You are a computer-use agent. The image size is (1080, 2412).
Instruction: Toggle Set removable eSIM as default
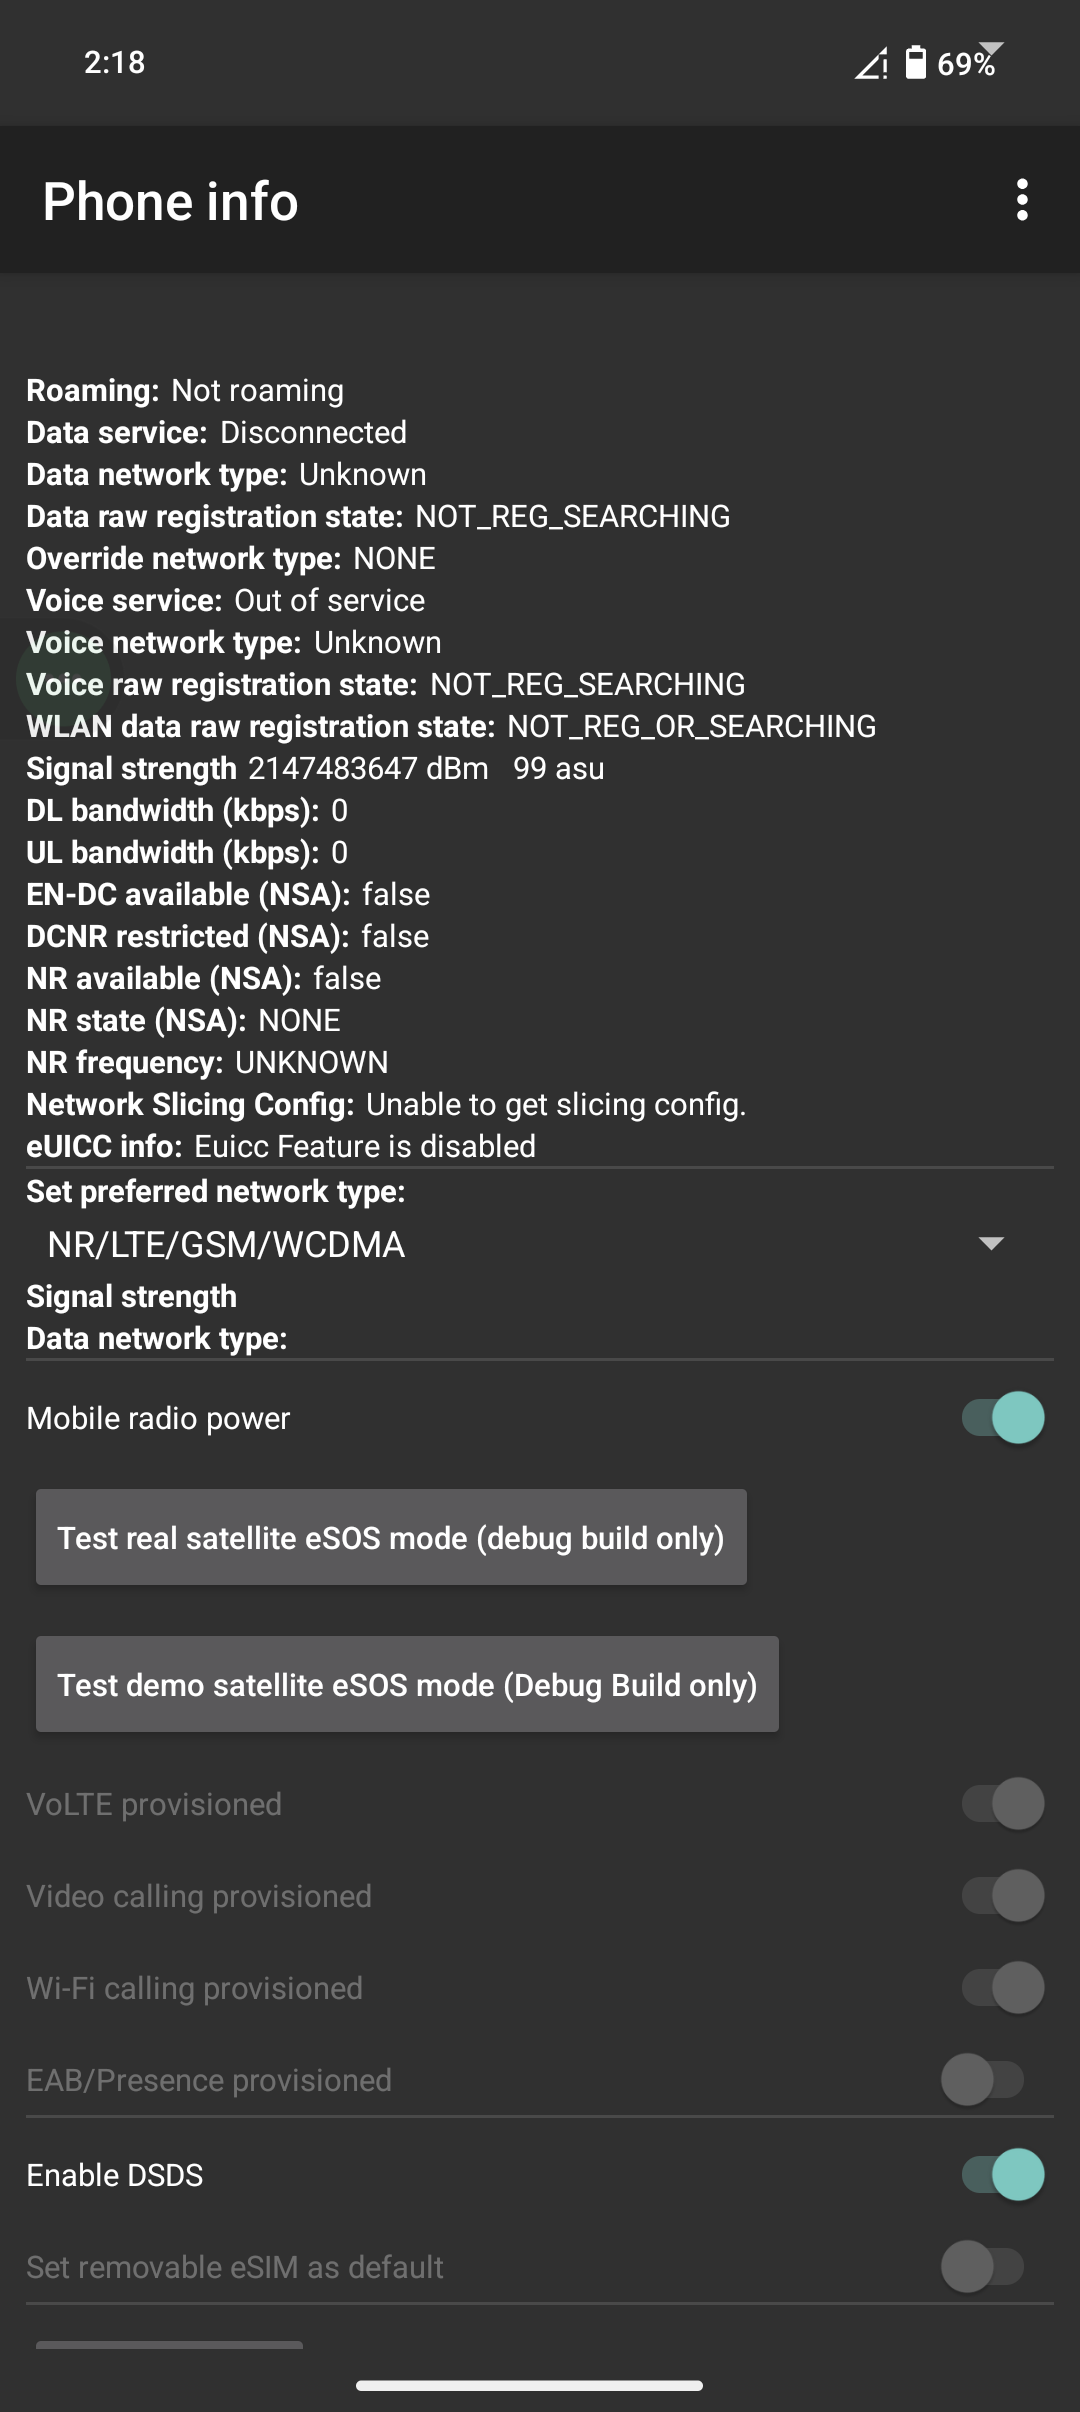coord(983,2267)
